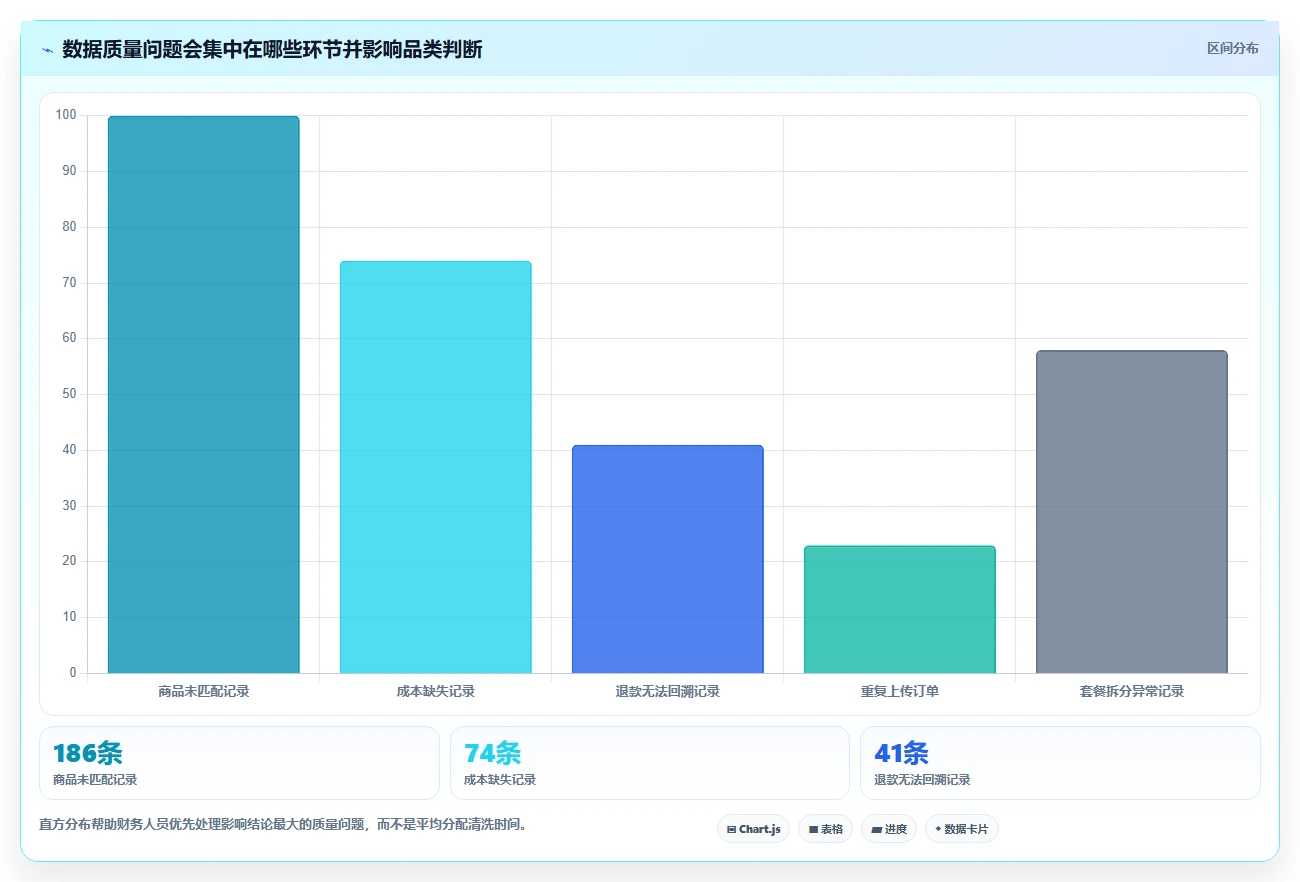The image size is (1300, 882).
Task: Click the x-axis label 重复上传订单
Action: tap(900, 691)
